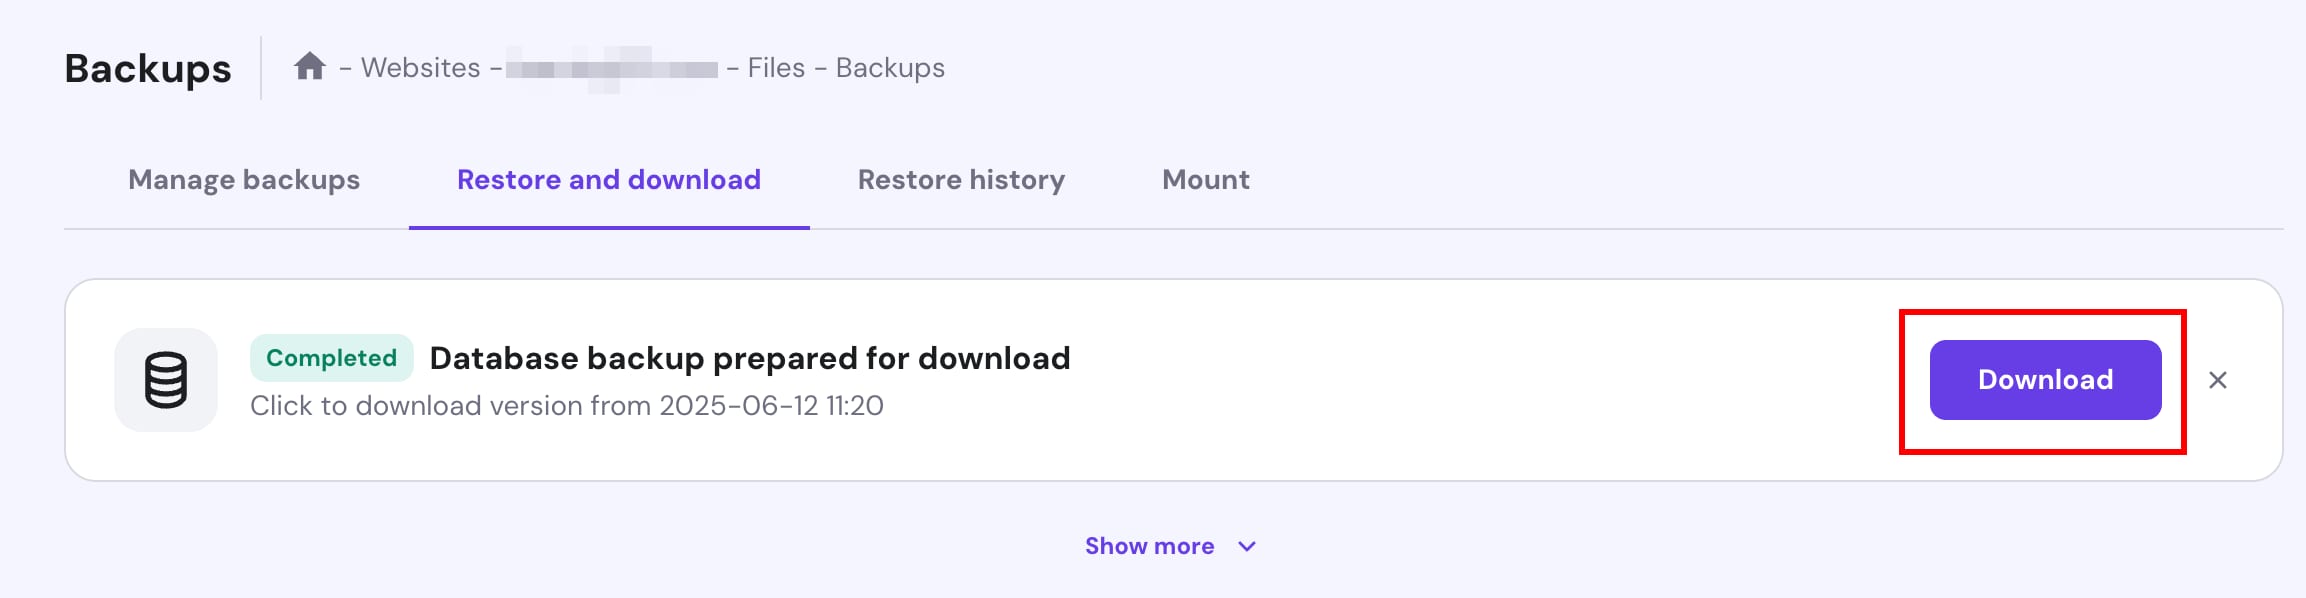
Task: Click the Show more link
Action: tap(1149, 546)
